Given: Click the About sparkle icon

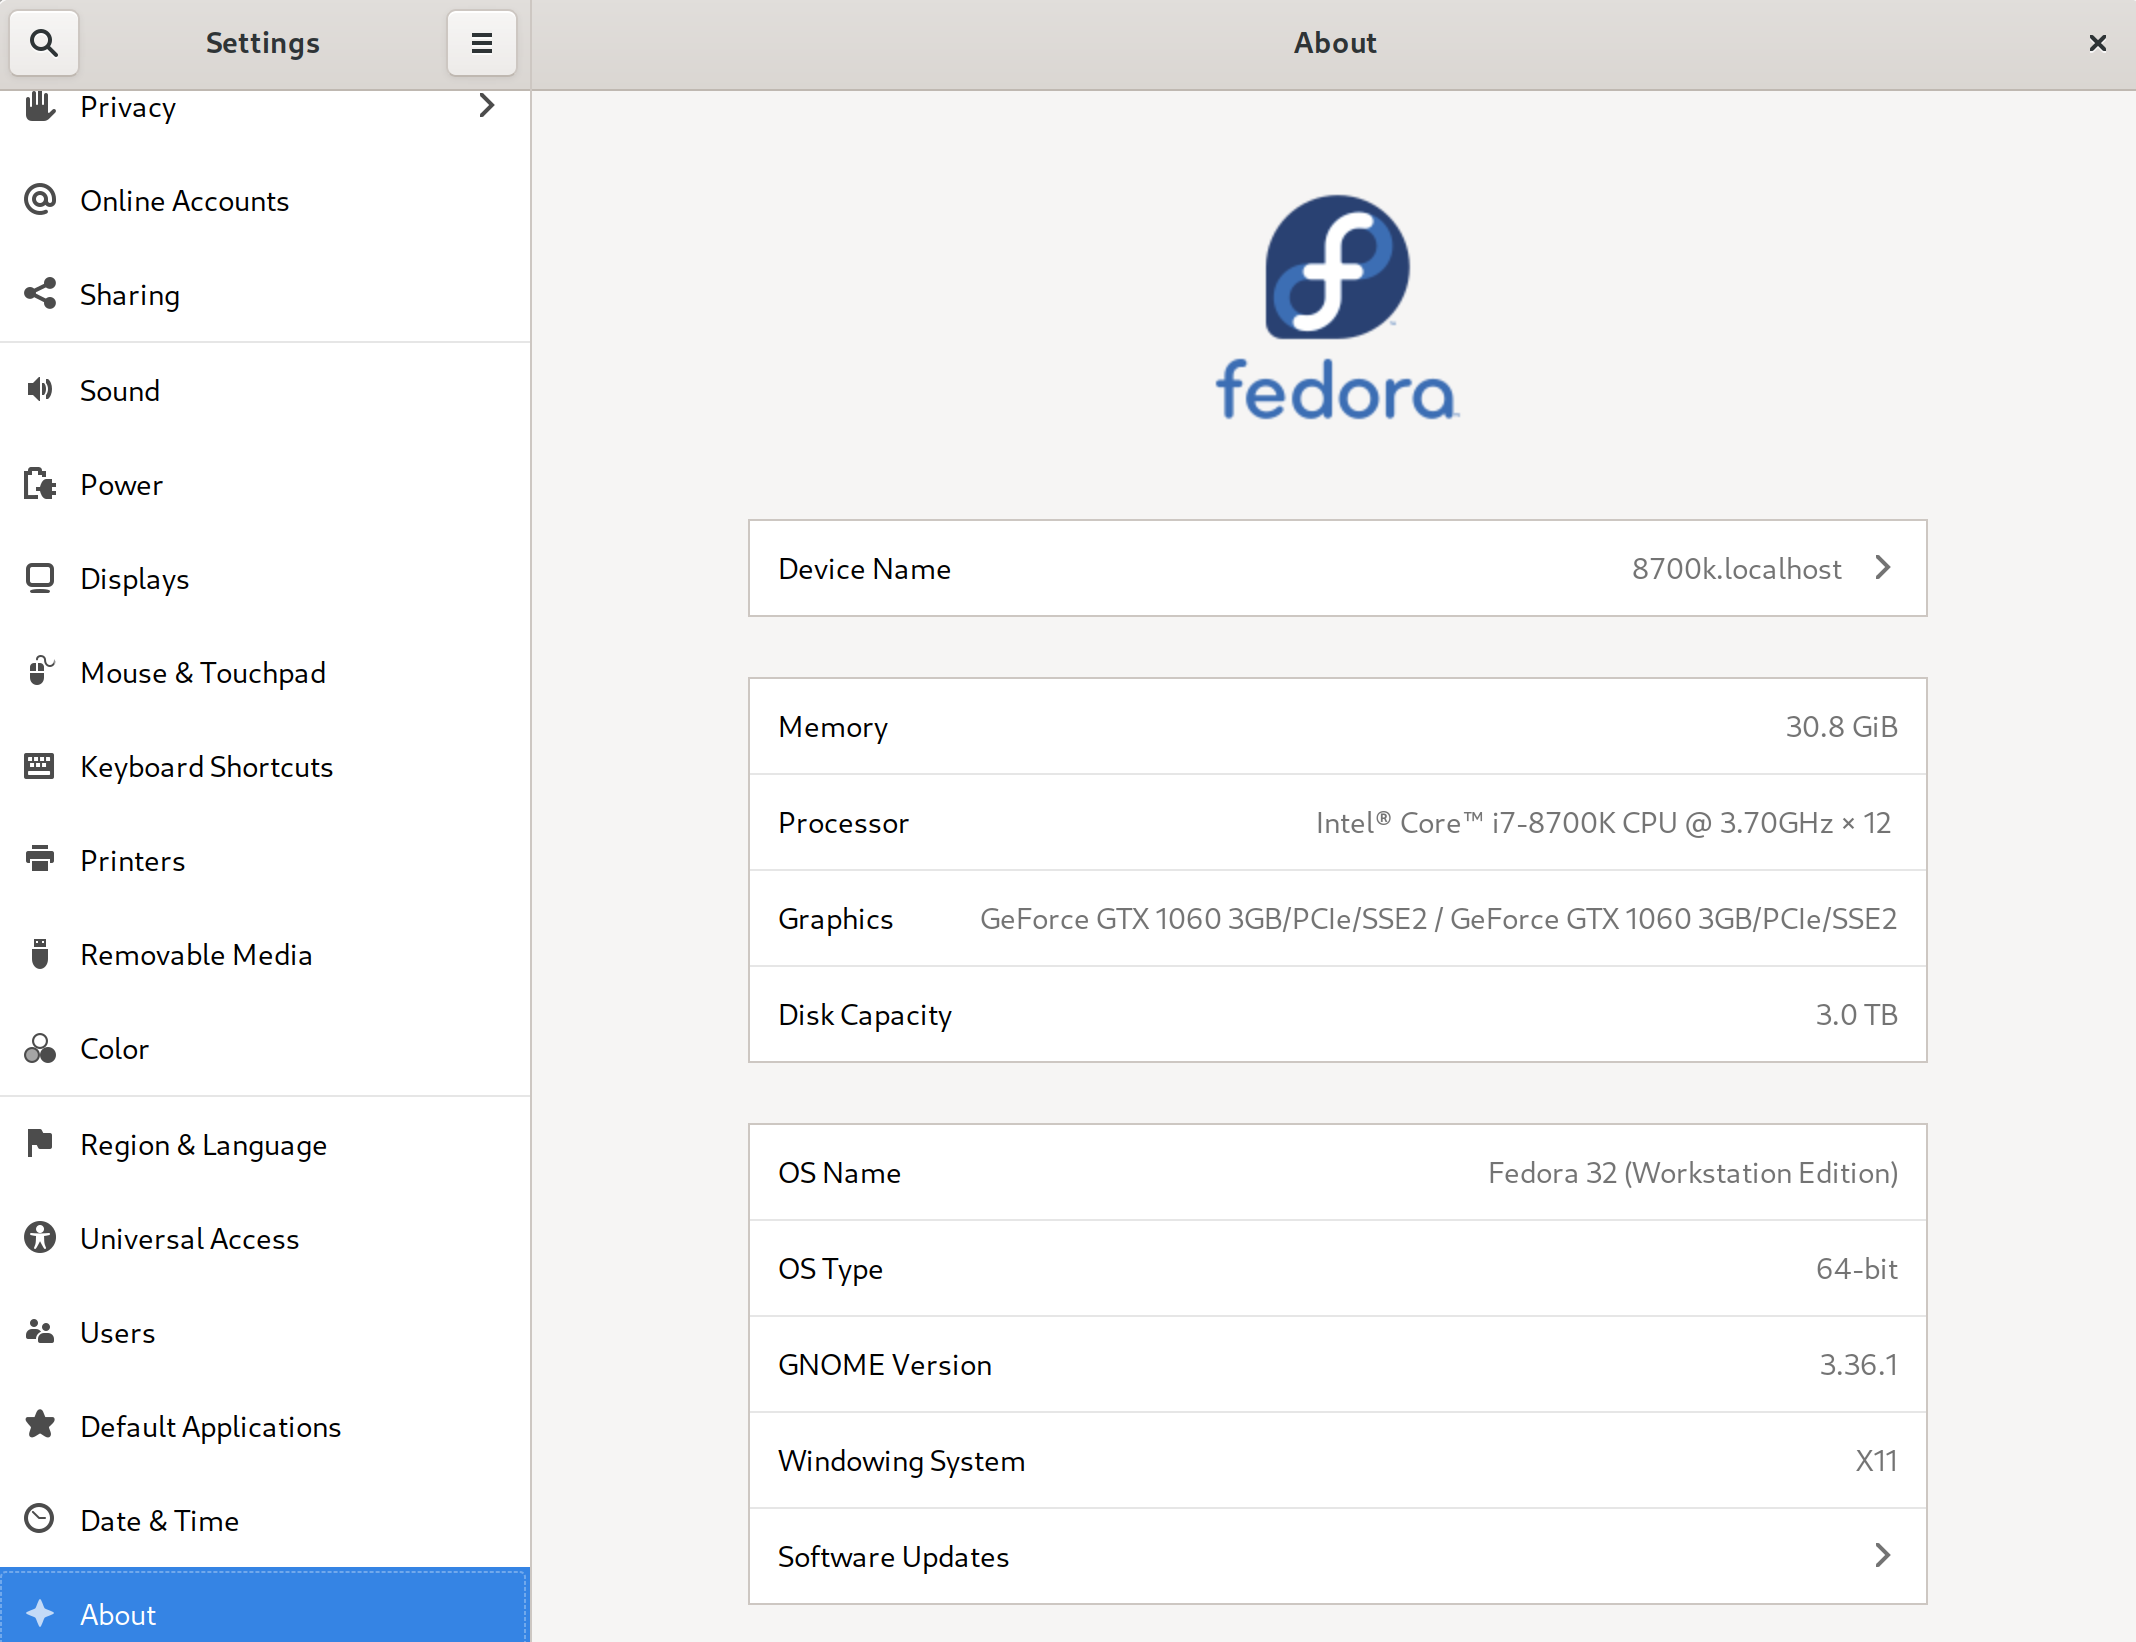Looking at the screenshot, I should [x=40, y=1613].
